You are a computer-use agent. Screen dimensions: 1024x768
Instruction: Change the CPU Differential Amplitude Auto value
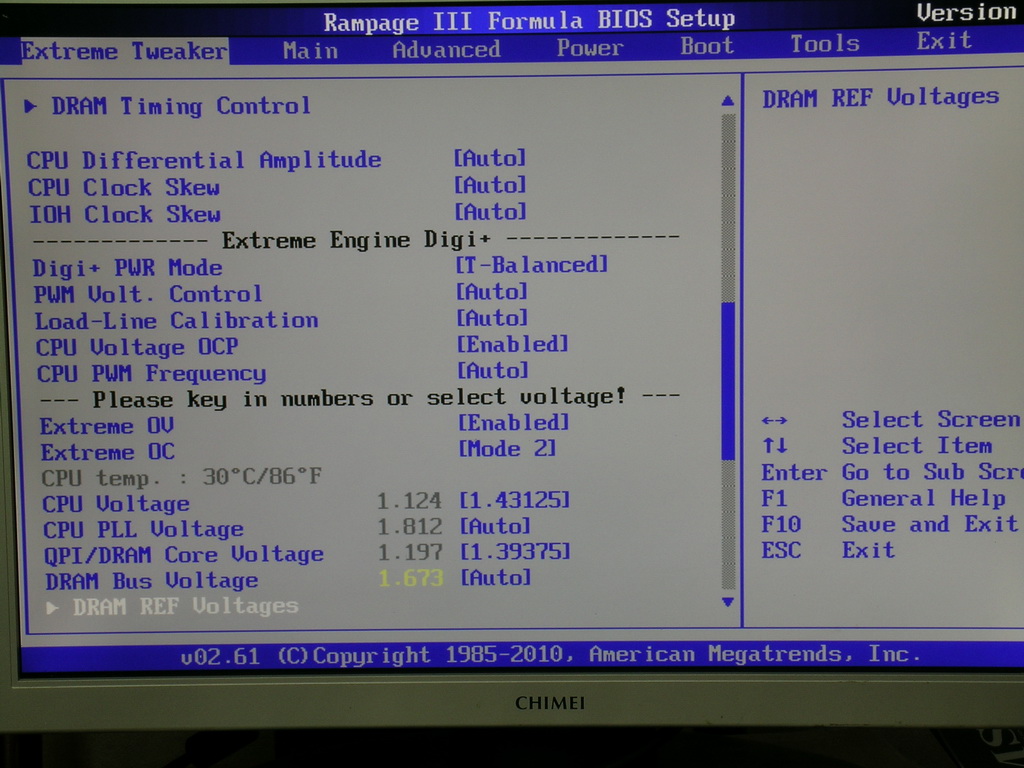(x=490, y=158)
